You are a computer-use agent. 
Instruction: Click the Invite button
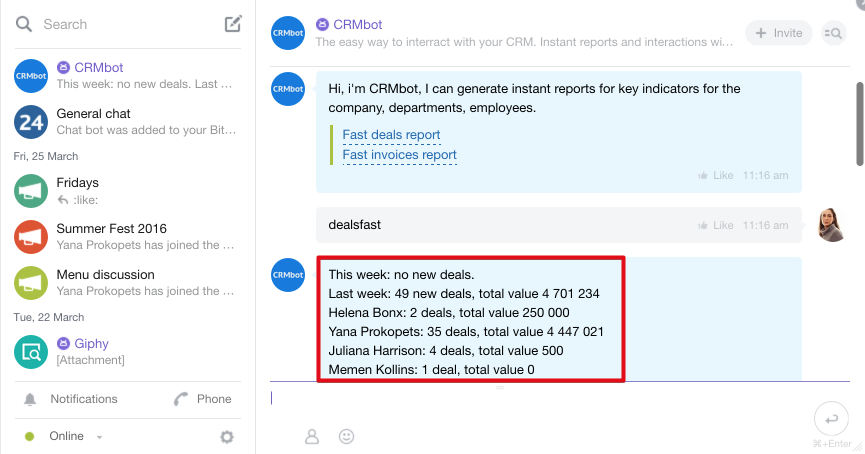click(778, 33)
